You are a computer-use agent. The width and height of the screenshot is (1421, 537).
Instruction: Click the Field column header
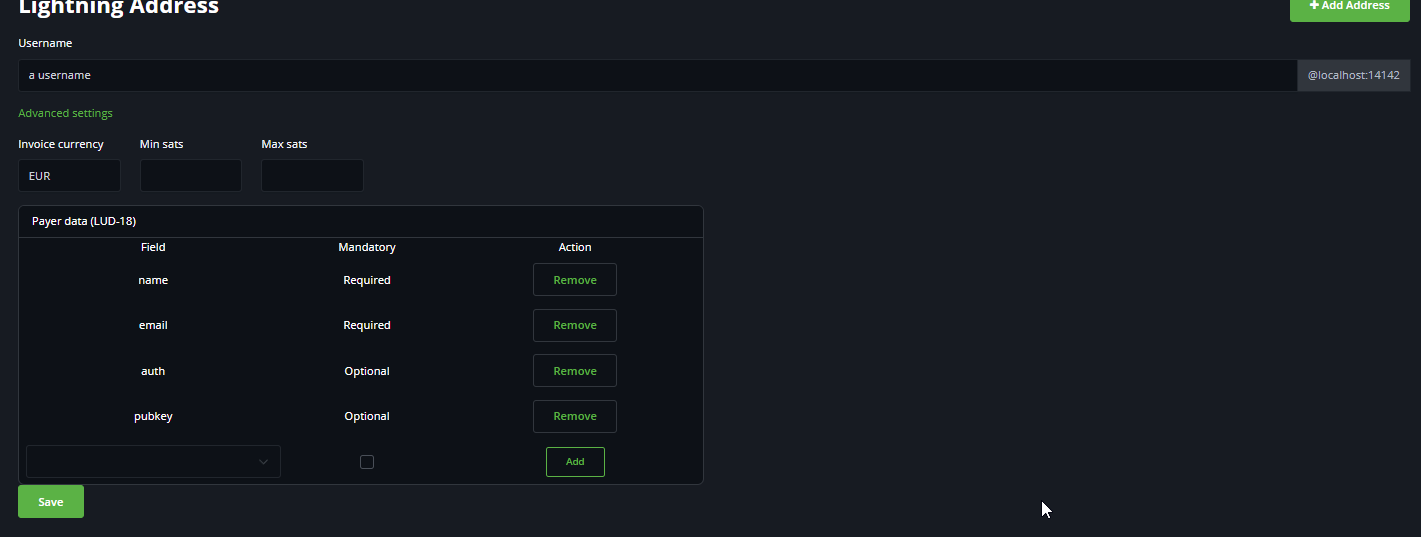click(153, 247)
